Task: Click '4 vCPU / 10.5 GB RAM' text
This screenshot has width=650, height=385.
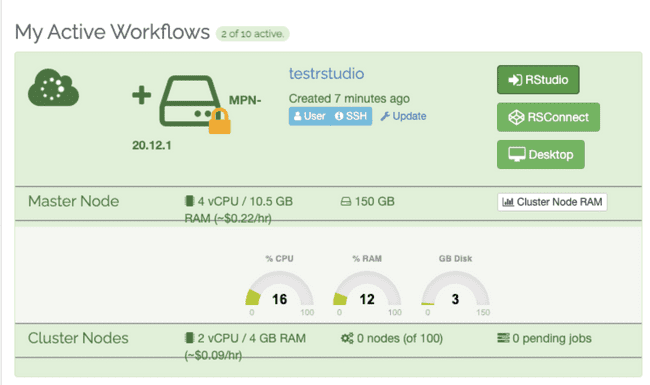Action: coord(238,209)
